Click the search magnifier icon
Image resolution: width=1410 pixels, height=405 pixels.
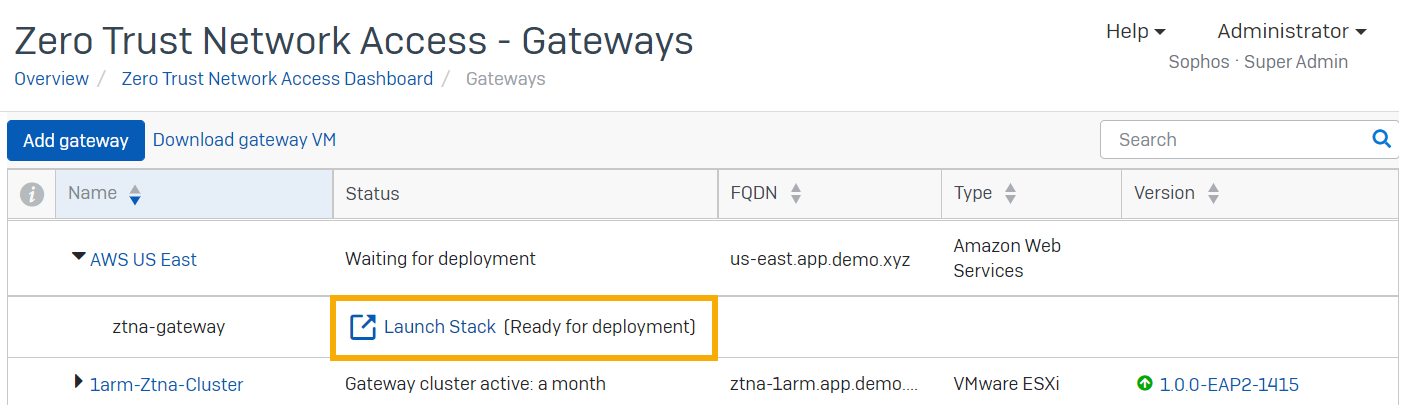coord(1381,139)
